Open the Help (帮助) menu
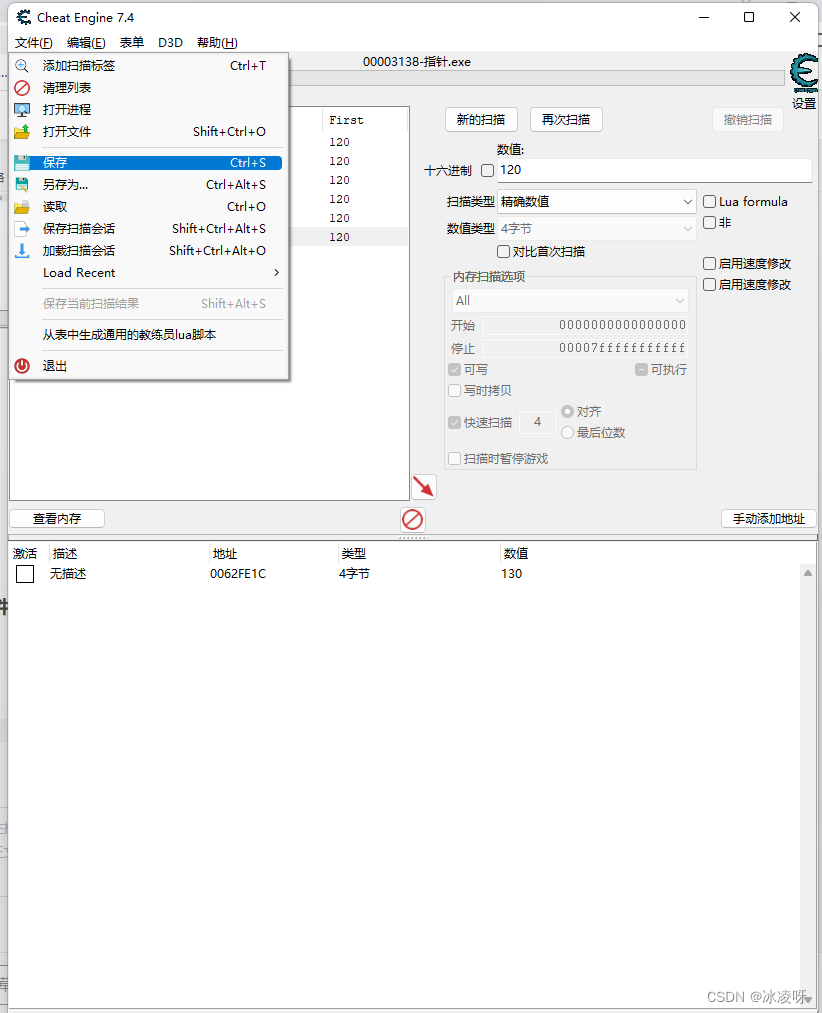Screen dimensions: 822x1013 click(x=217, y=43)
